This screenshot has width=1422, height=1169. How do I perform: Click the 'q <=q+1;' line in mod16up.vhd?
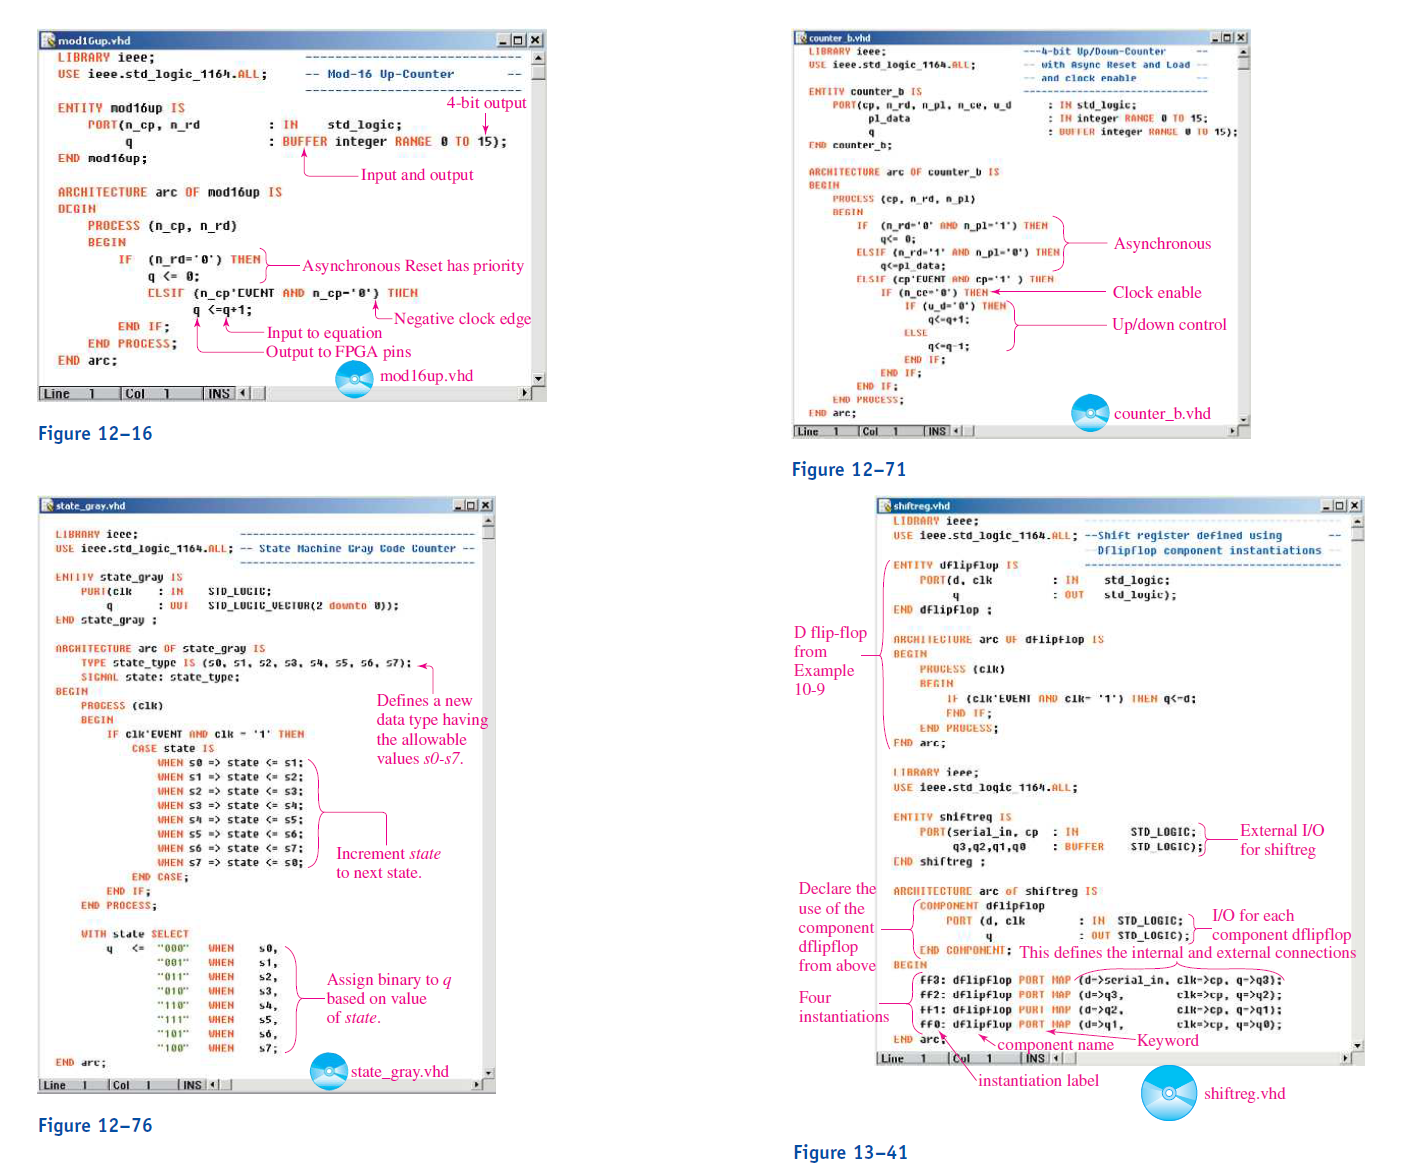[x=222, y=310]
